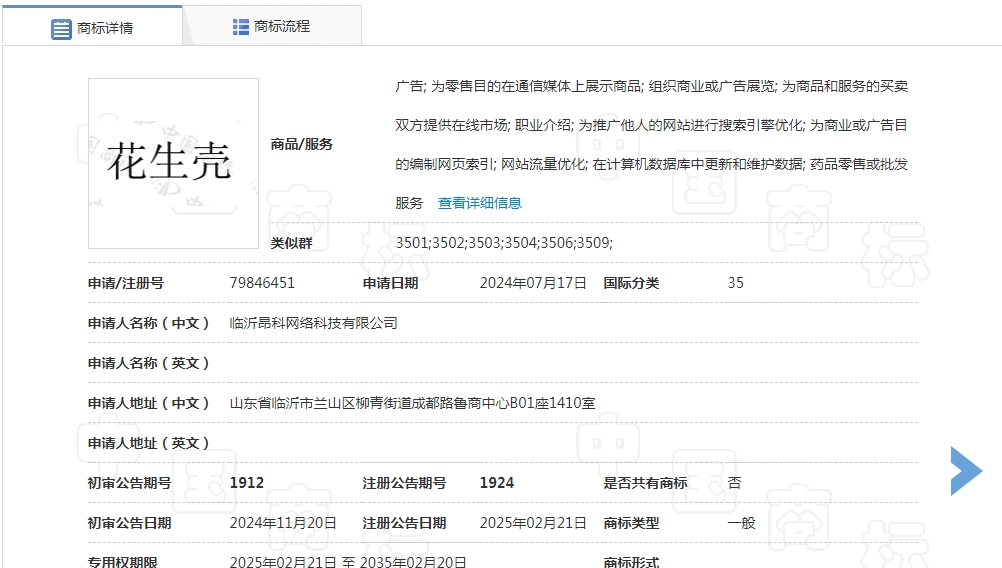Click the grid icon on 商标流程 tab

click(x=241, y=27)
